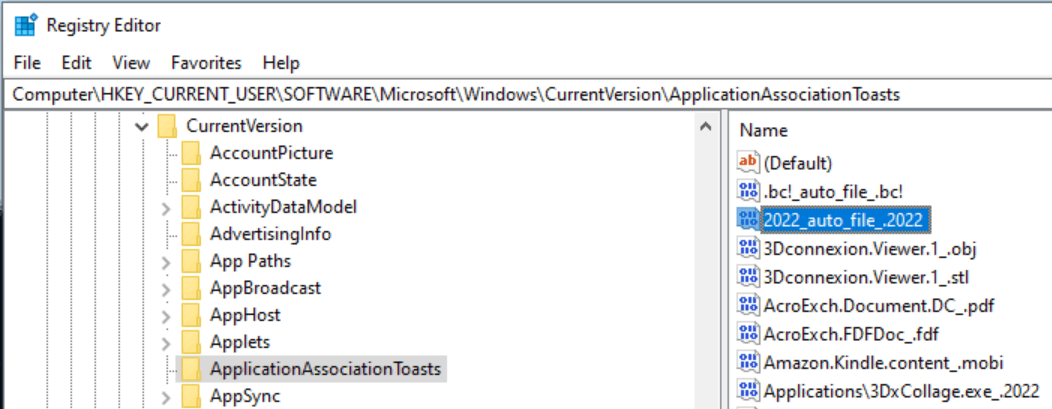The height and width of the screenshot is (409, 1052).
Task: Select the AppBroadcast folder icon
Action: 191,288
